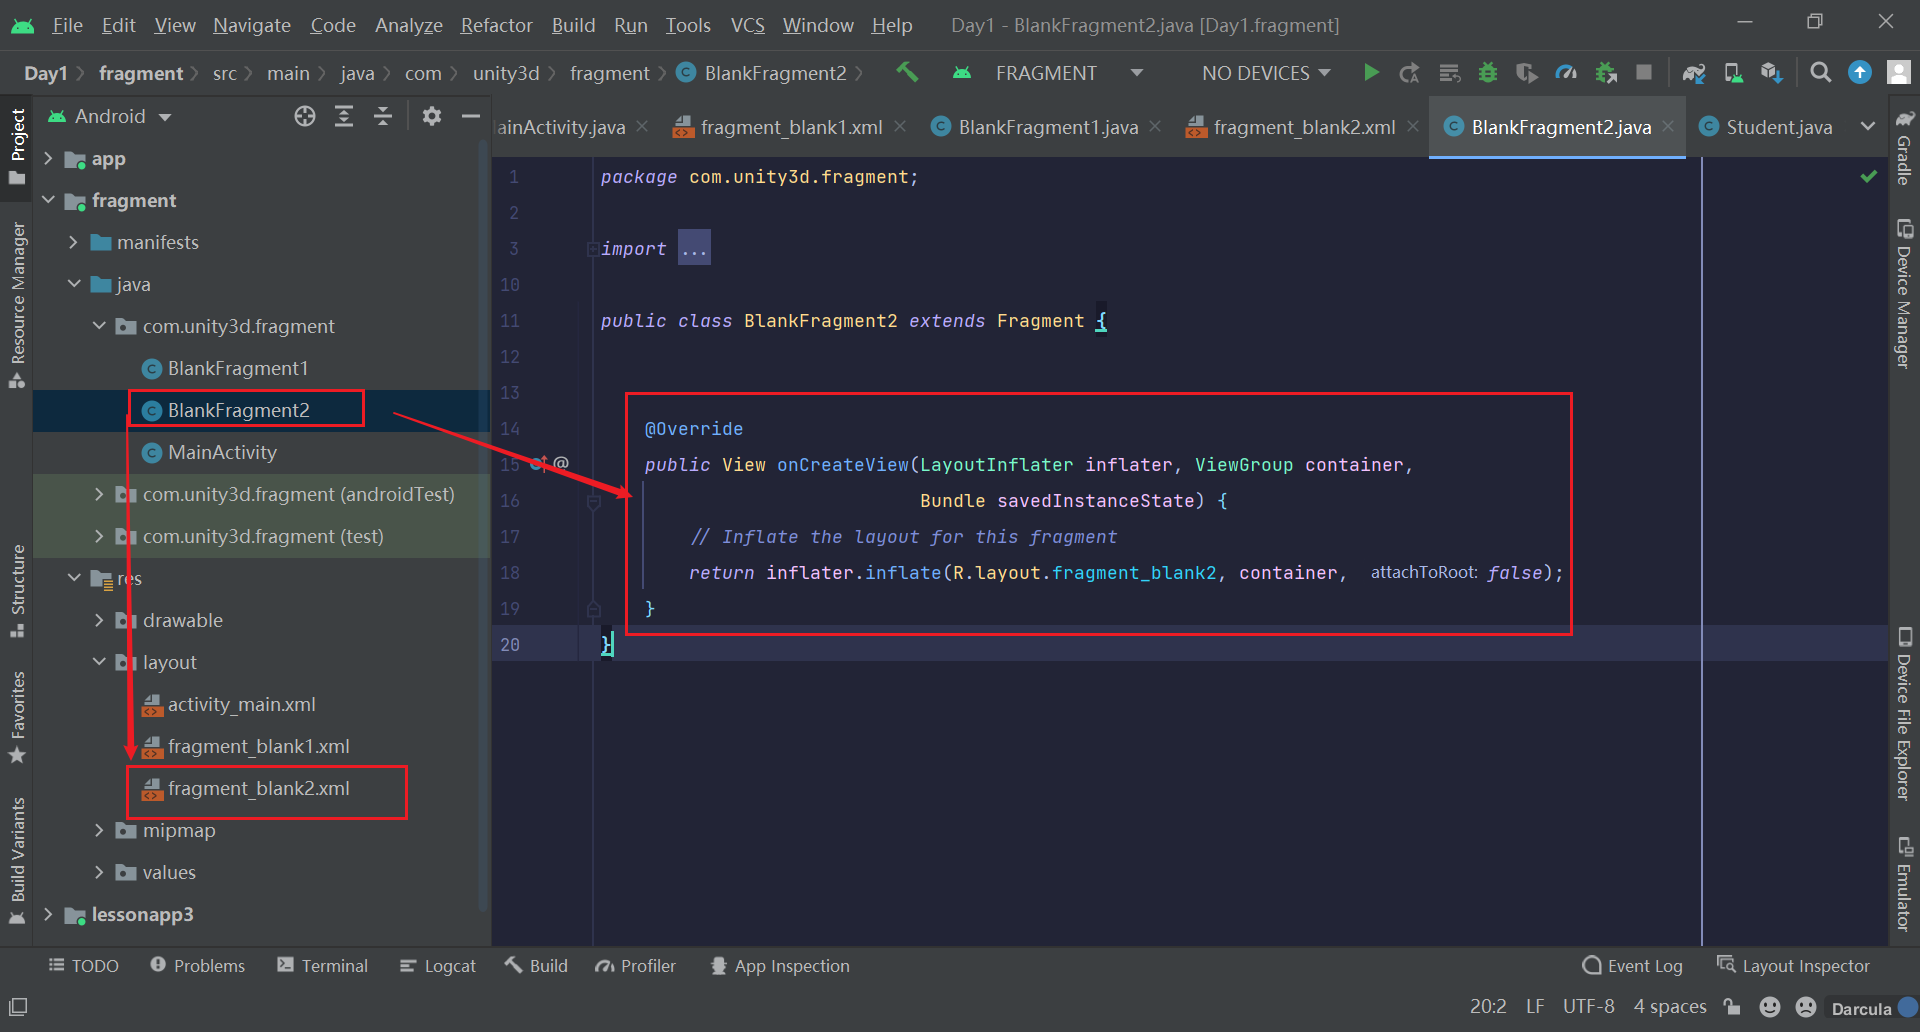1920x1032 pixels.
Task: Click Attach Debugger to Android Process icon
Action: [1606, 72]
